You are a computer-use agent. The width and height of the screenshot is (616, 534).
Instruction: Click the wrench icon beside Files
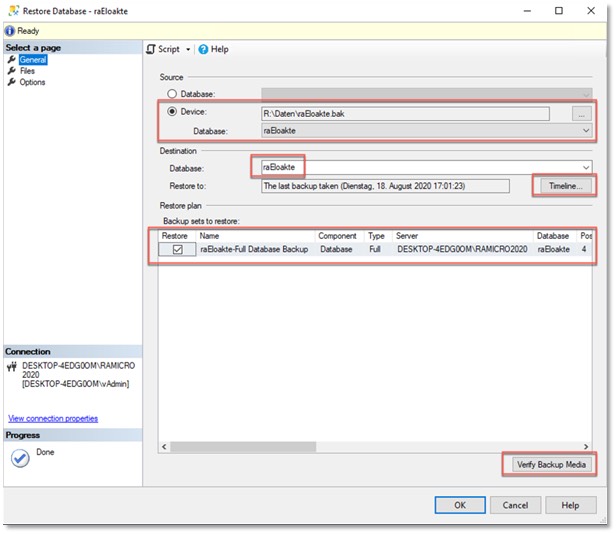click(x=12, y=71)
